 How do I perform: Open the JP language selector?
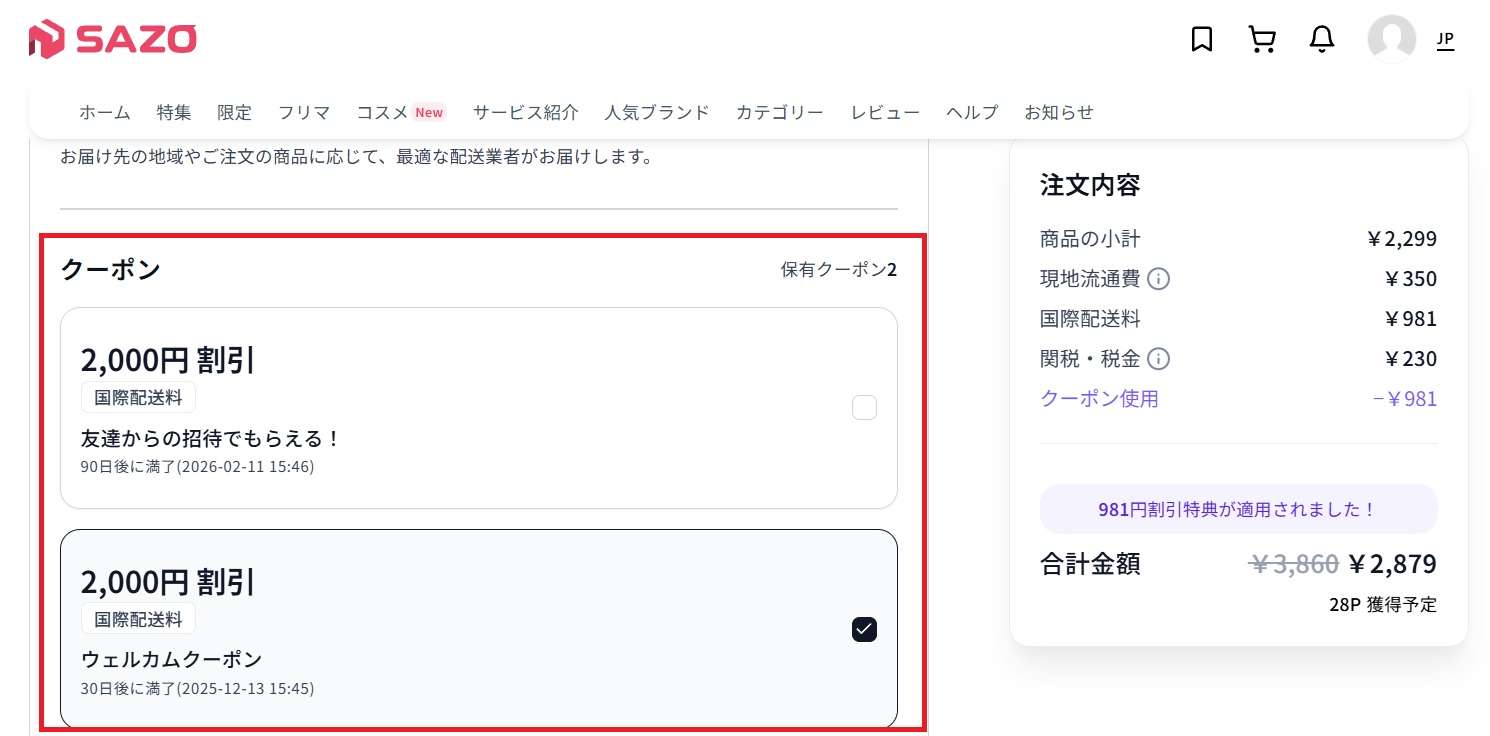coord(1445,40)
